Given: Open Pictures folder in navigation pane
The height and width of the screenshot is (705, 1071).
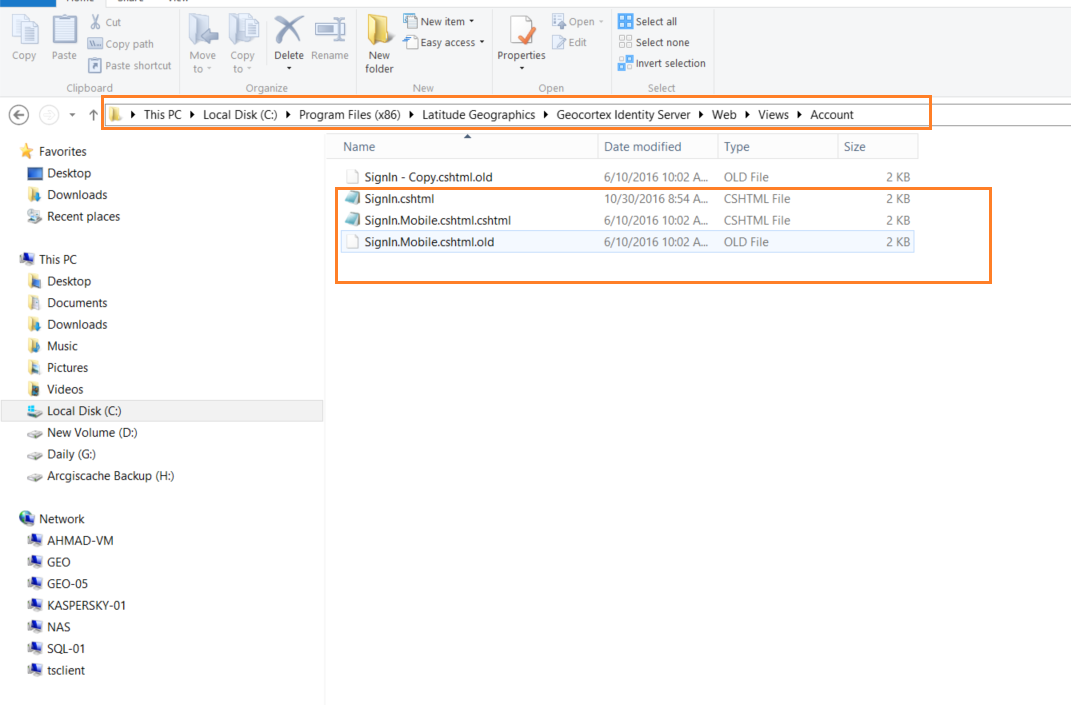Looking at the screenshot, I should (67, 368).
